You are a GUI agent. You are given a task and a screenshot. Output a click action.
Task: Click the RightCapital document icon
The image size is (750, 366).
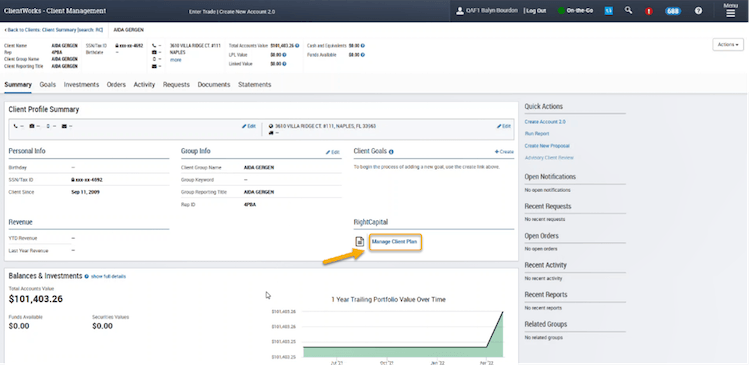(x=360, y=242)
